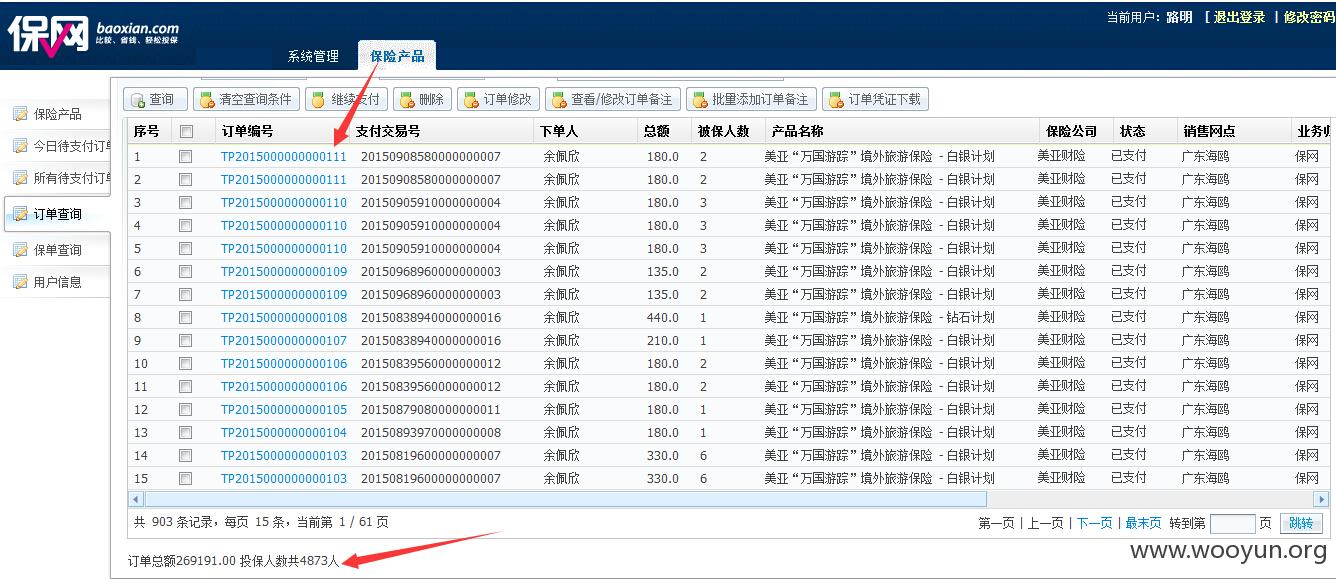Image resolution: width=1336 pixels, height=579 pixels.
Task: Click the icon beside 今日待支付订单
Action: pos(20,146)
